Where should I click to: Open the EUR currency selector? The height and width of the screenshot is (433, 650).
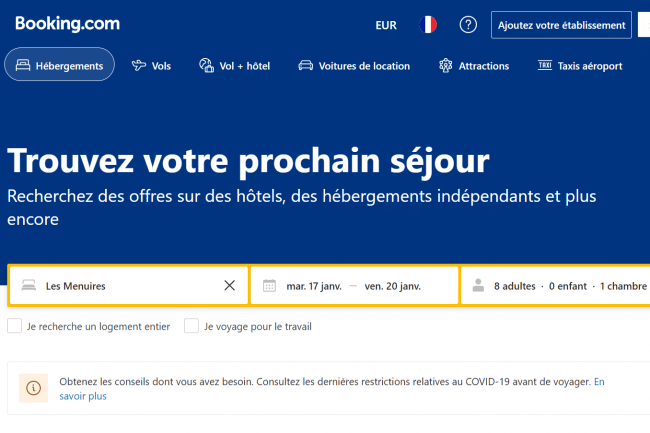pos(386,25)
